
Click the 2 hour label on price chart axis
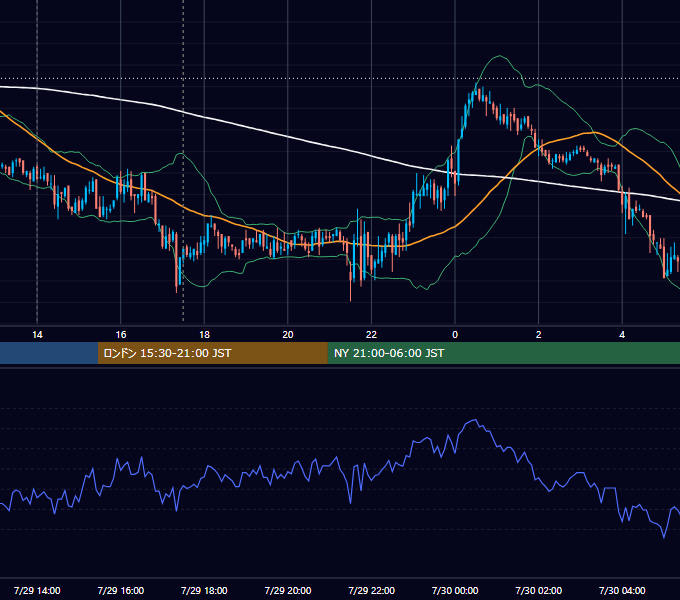539,335
